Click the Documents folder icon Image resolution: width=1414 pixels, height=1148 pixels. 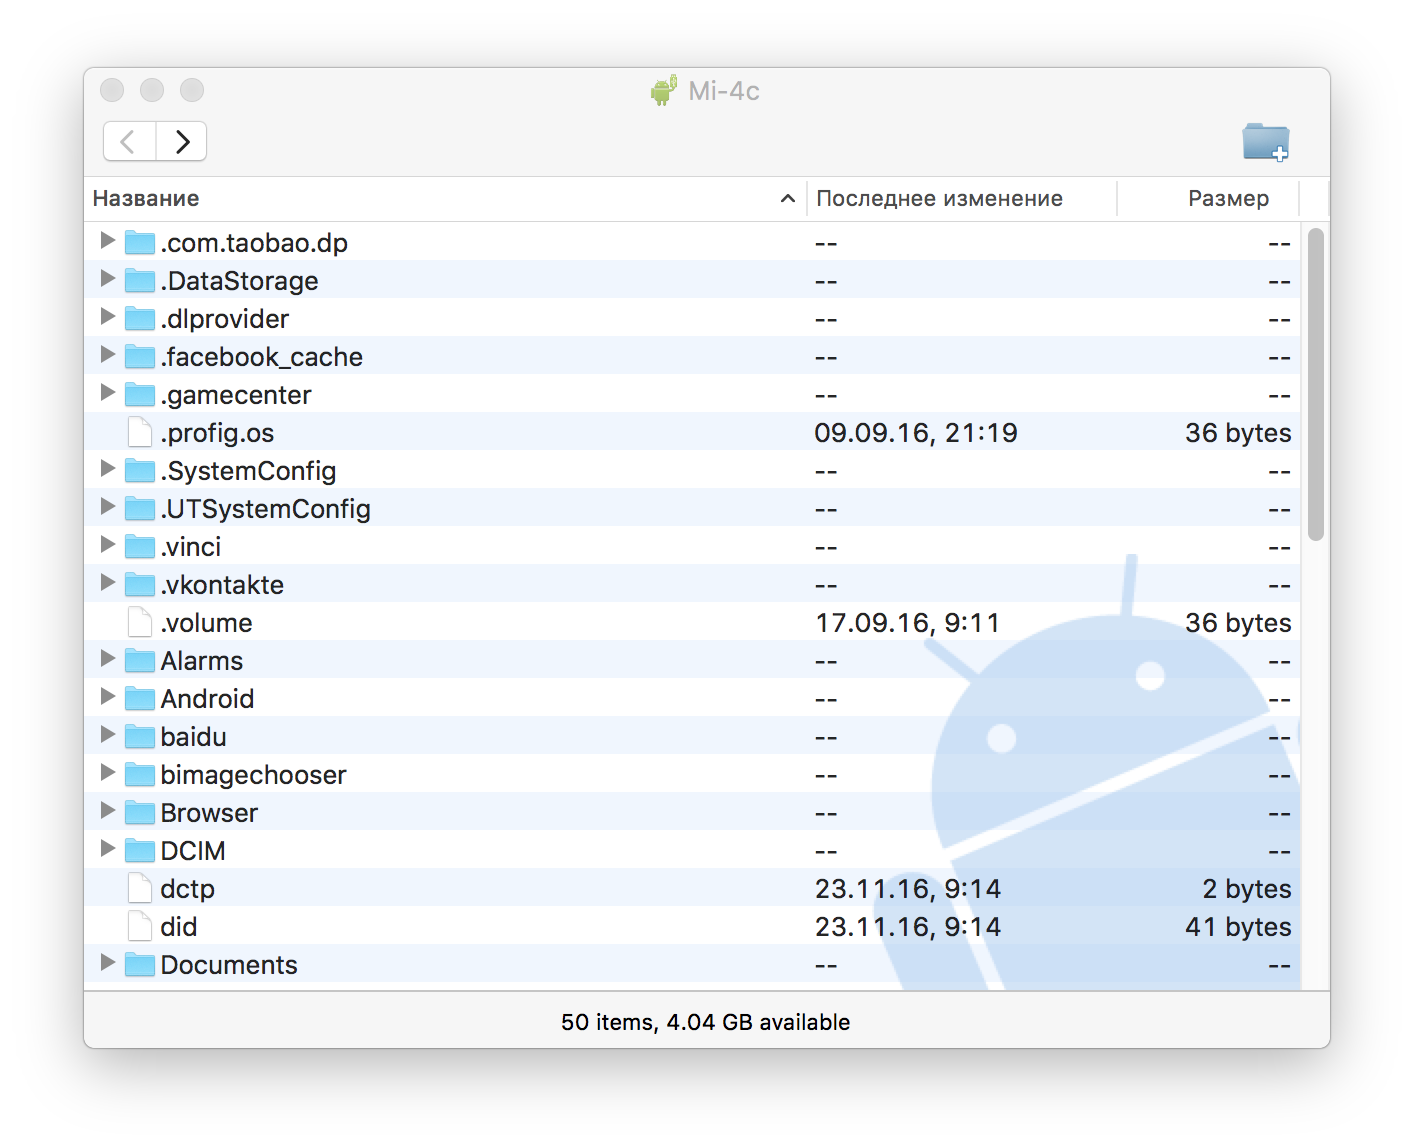point(140,964)
